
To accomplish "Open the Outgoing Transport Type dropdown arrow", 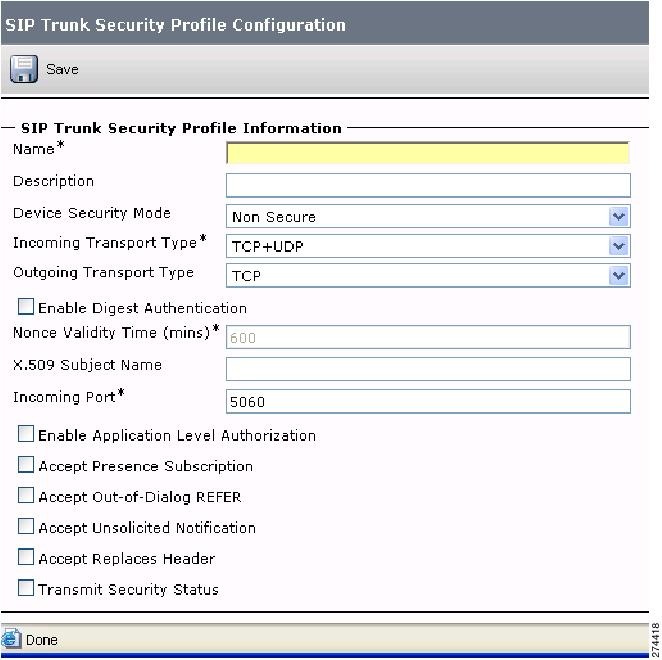I will pos(619,276).
